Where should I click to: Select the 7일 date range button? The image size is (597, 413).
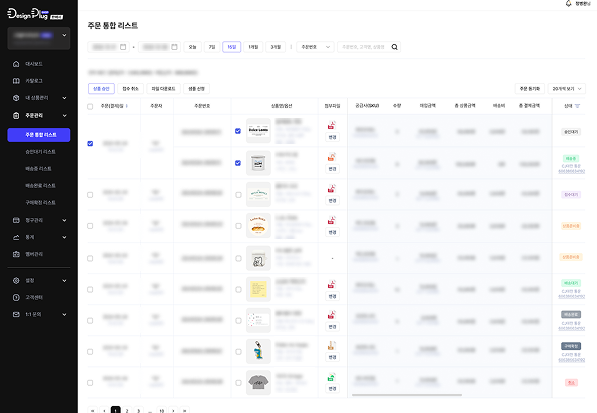212,47
